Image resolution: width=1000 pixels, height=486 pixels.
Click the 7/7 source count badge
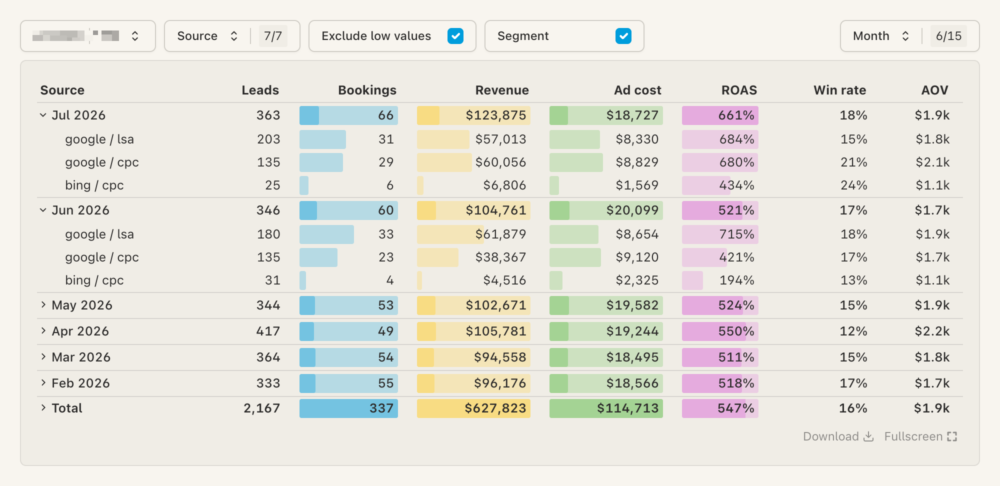tap(273, 36)
